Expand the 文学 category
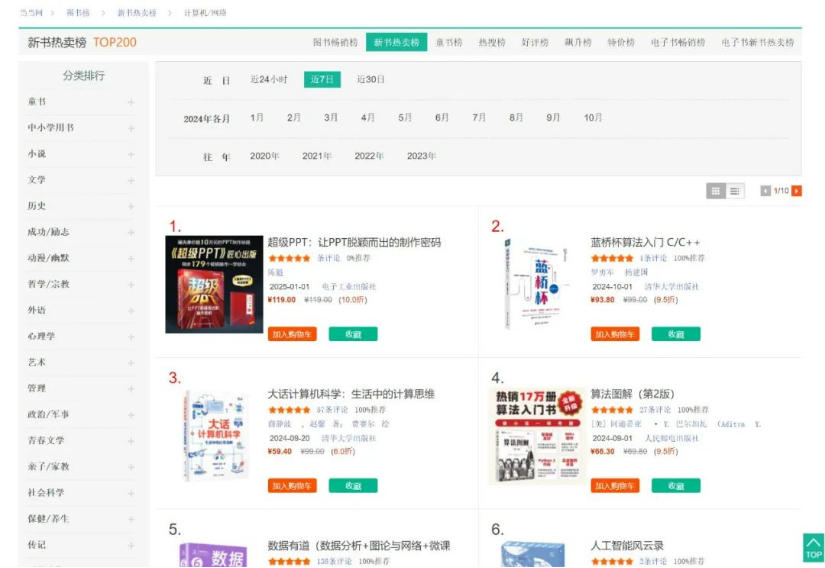The width and height of the screenshot is (825, 568). [130, 180]
